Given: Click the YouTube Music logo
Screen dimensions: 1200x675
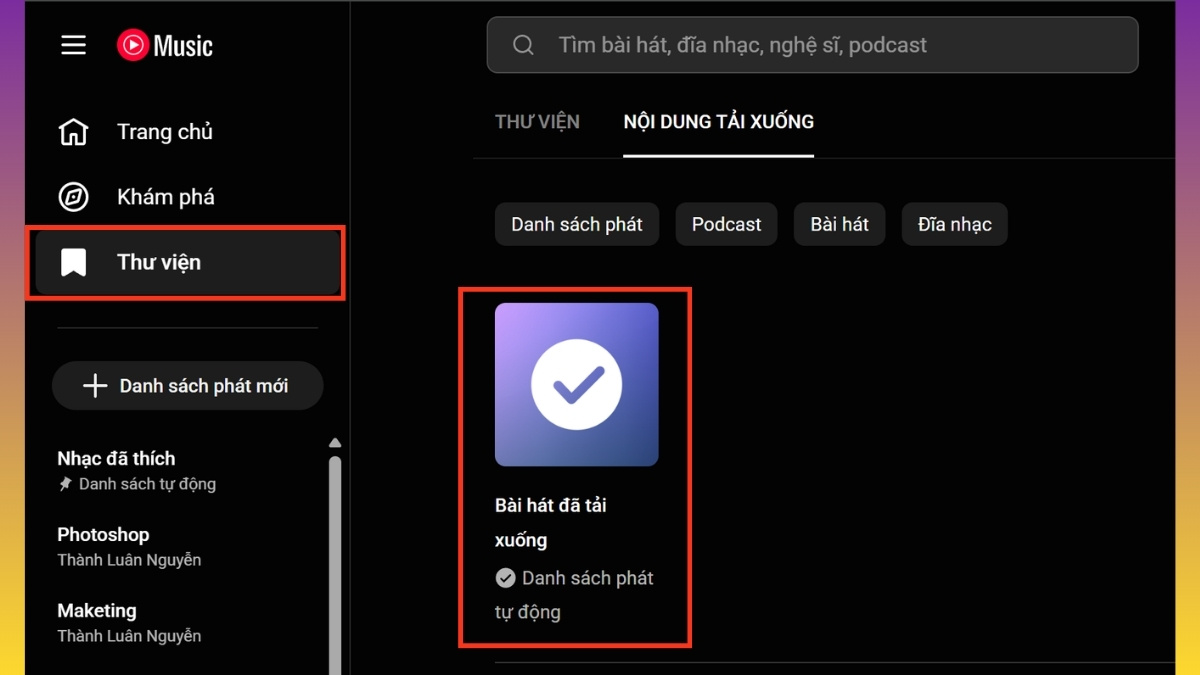Looking at the screenshot, I should [x=165, y=45].
